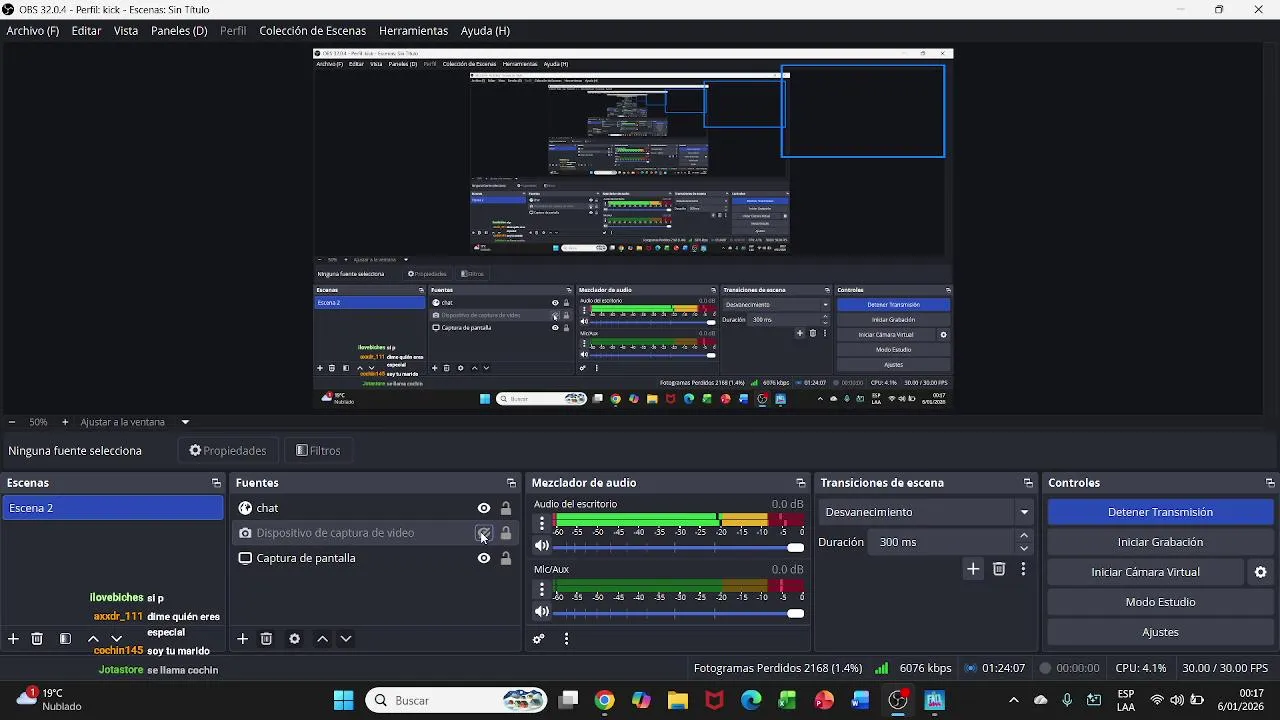Zoom in preview with plus icon

(x=65, y=422)
